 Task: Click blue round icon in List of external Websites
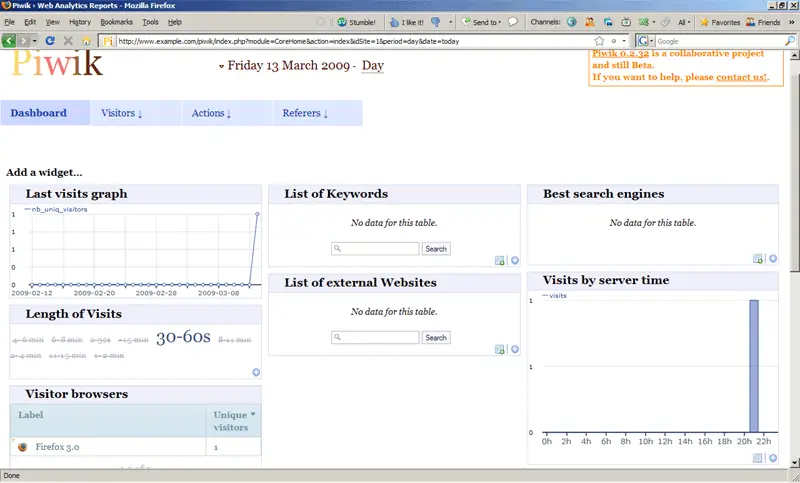tap(515, 349)
